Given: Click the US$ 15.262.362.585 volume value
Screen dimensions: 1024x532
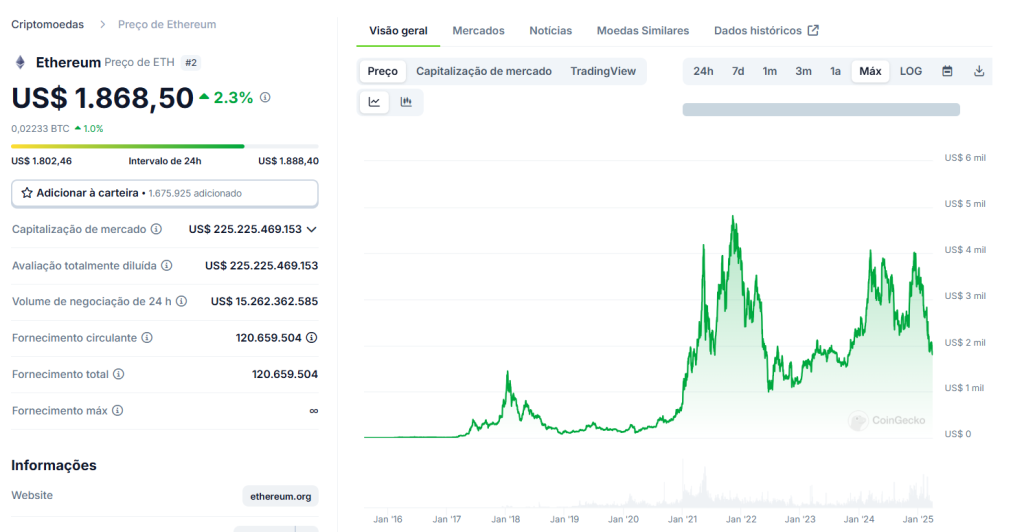Looking at the screenshot, I should tap(264, 302).
